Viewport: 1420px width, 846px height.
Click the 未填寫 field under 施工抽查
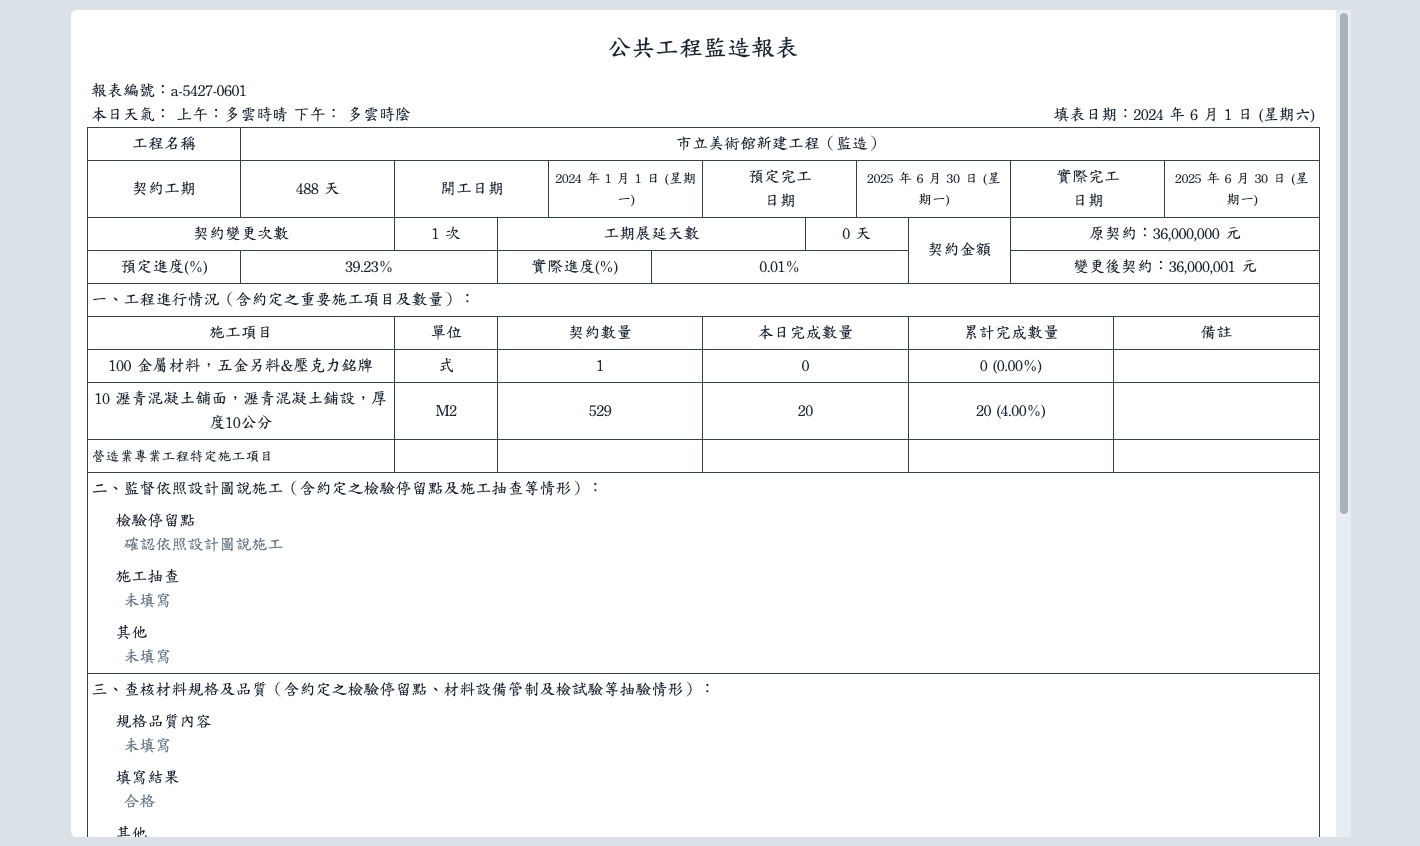147,601
